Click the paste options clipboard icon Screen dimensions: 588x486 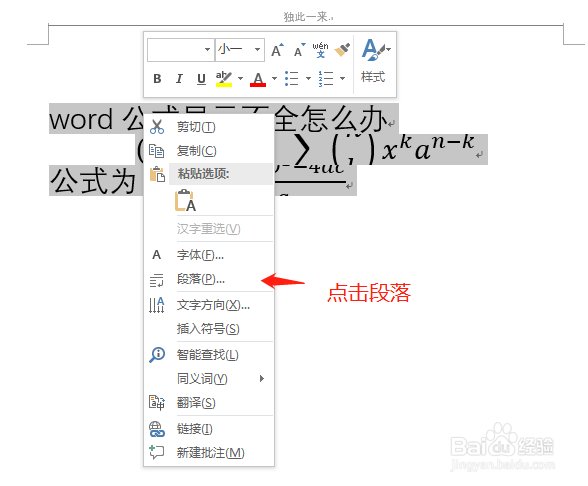coord(157,174)
